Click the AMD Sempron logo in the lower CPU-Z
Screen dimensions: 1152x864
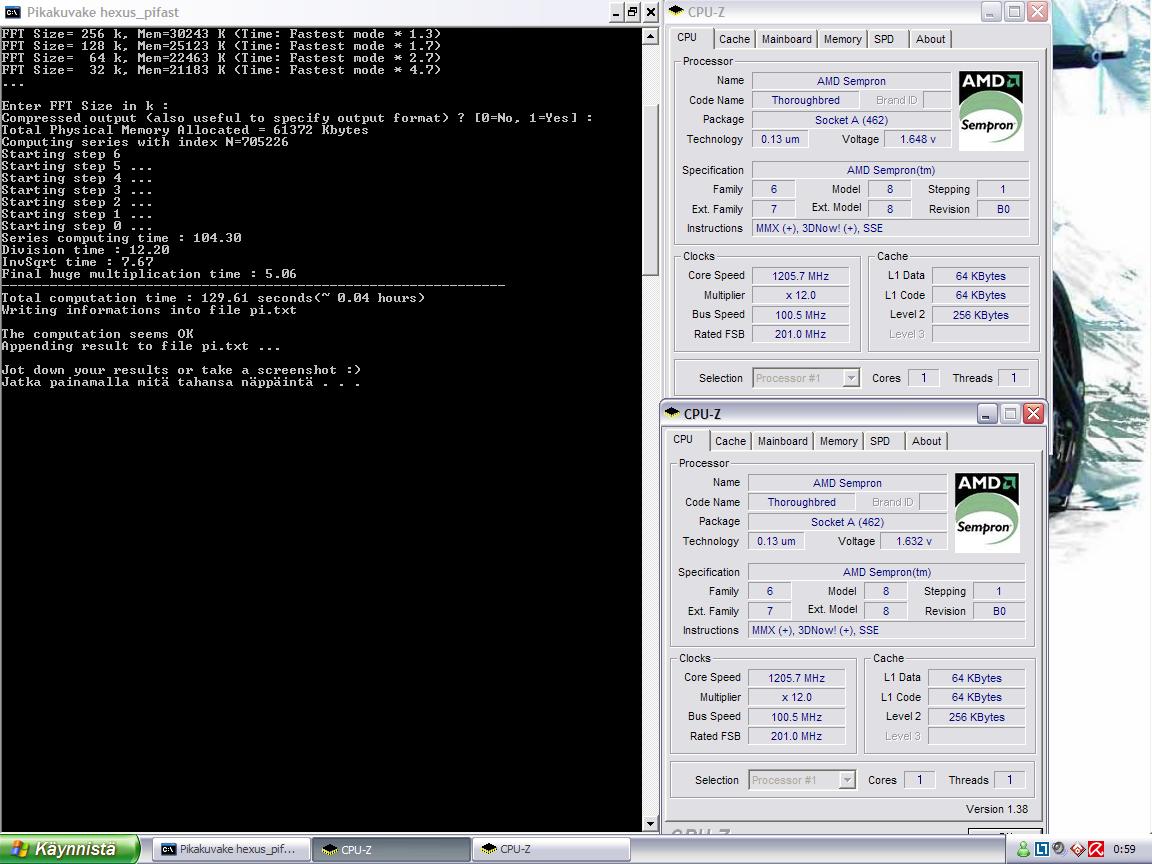pyautogui.click(x=987, y=512)
